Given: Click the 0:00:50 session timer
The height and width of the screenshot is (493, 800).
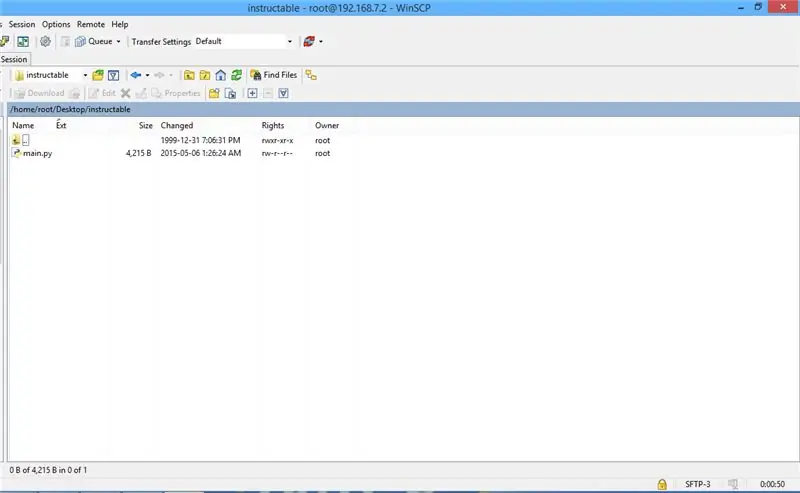Looking at the screenshot, I should point(772,484).
